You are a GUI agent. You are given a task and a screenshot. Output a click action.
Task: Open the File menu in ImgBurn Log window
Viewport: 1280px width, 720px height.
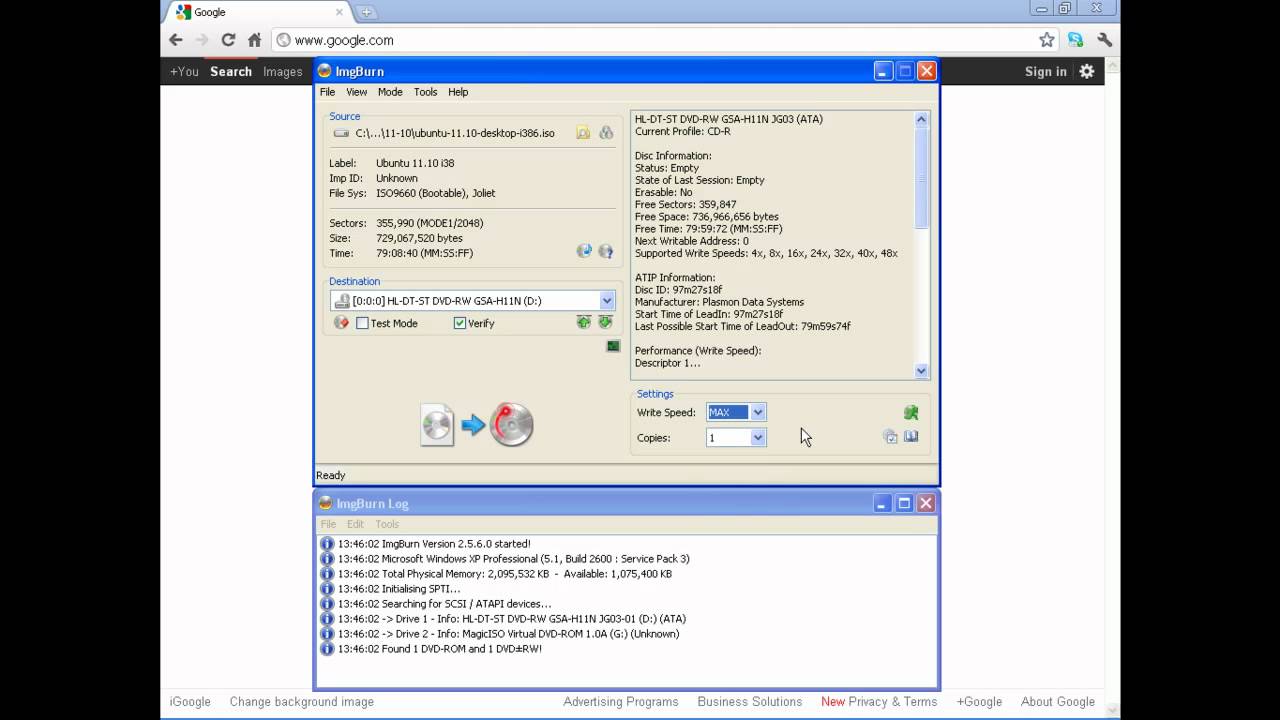point(327,524)
